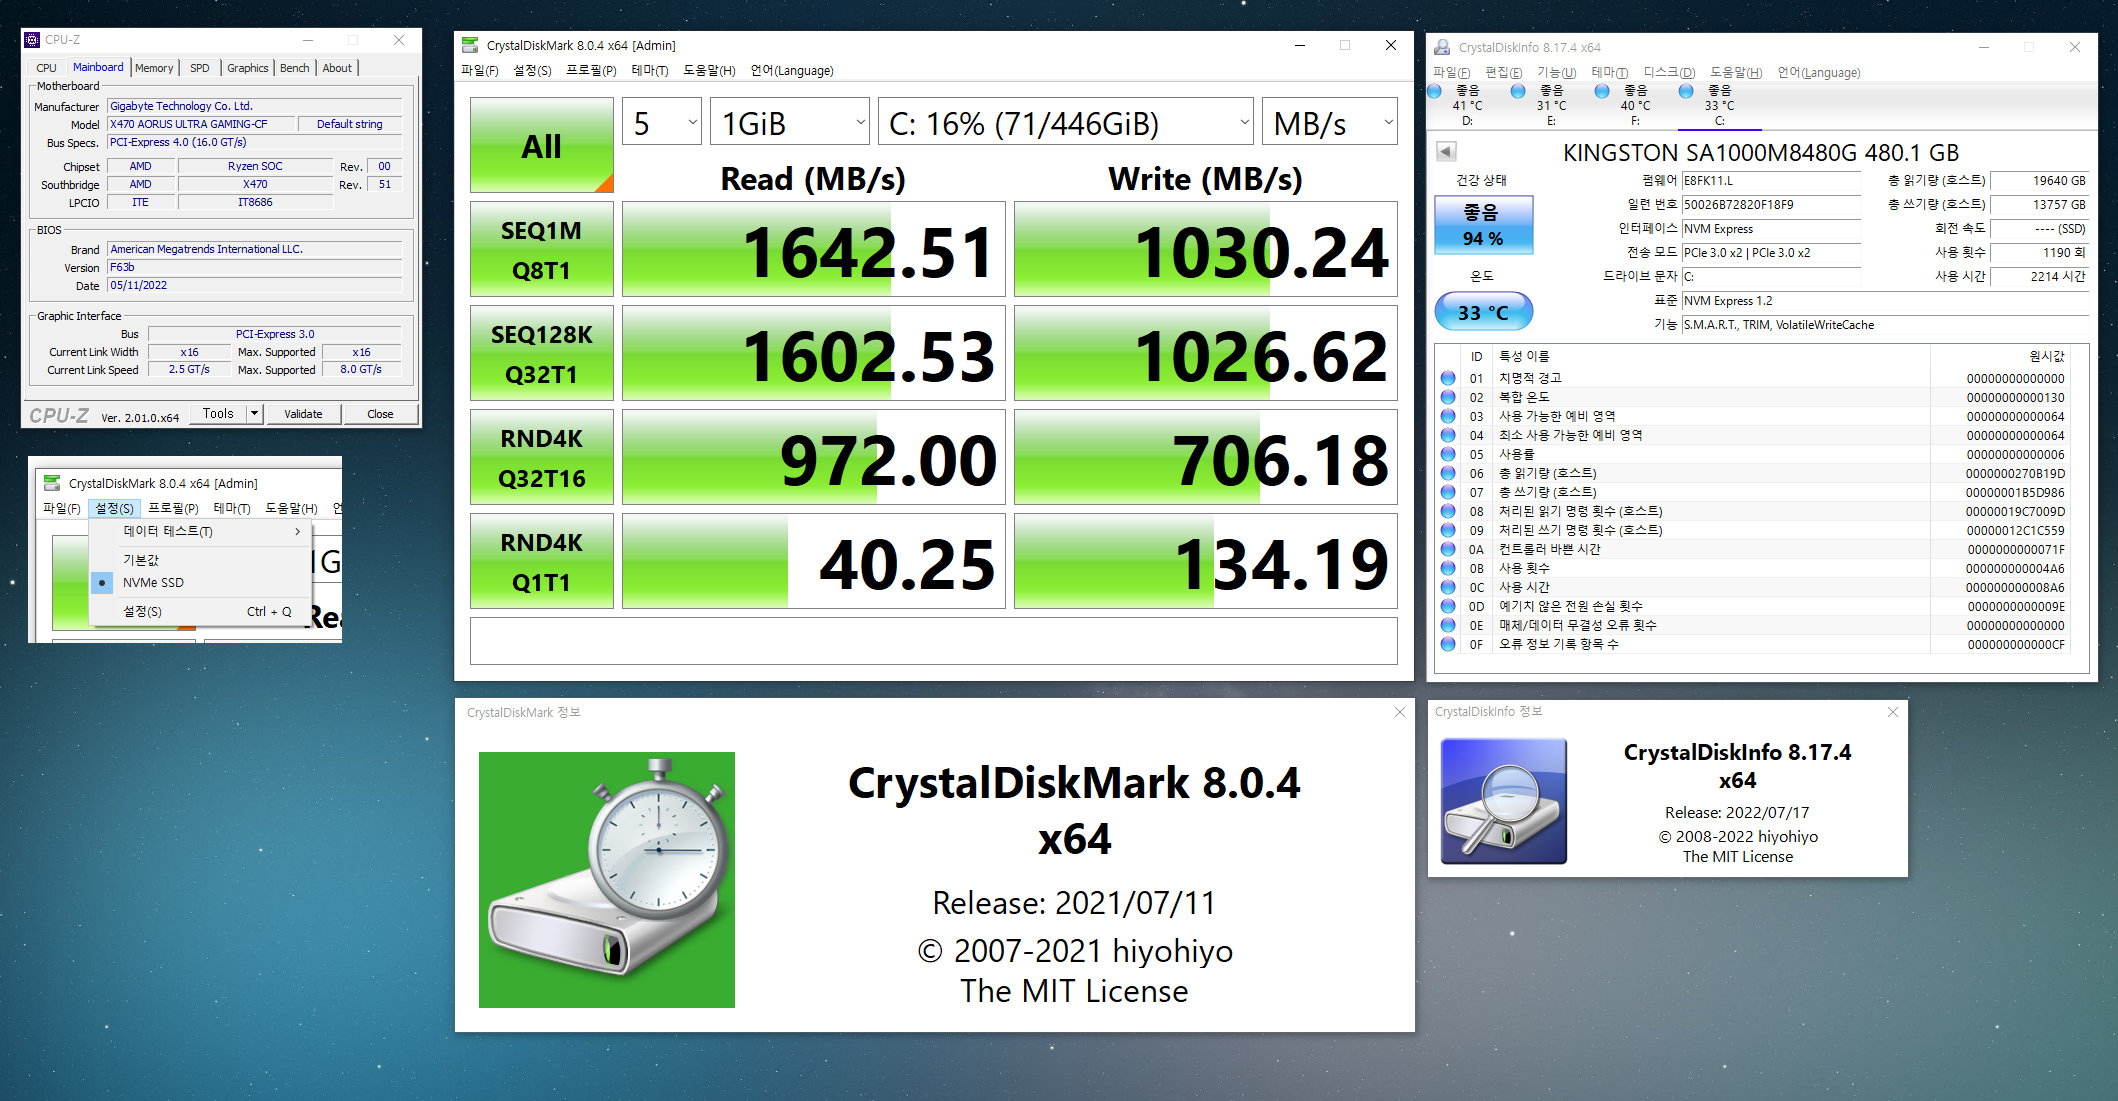Run the RND4K Q1T1 test button
This screenshot has width=2118, height=1101.
pyautogui.click(x=542, y=562)
